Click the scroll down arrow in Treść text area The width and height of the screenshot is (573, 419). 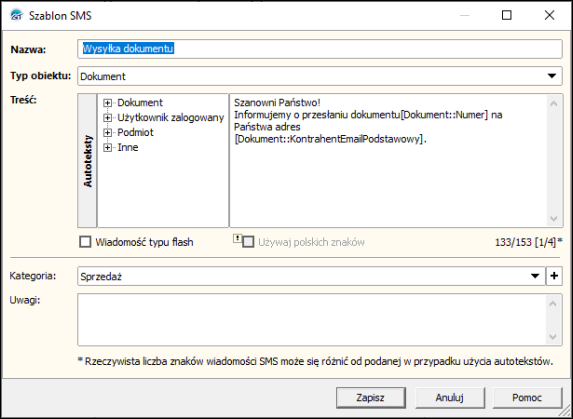click(x=553, y=219)
